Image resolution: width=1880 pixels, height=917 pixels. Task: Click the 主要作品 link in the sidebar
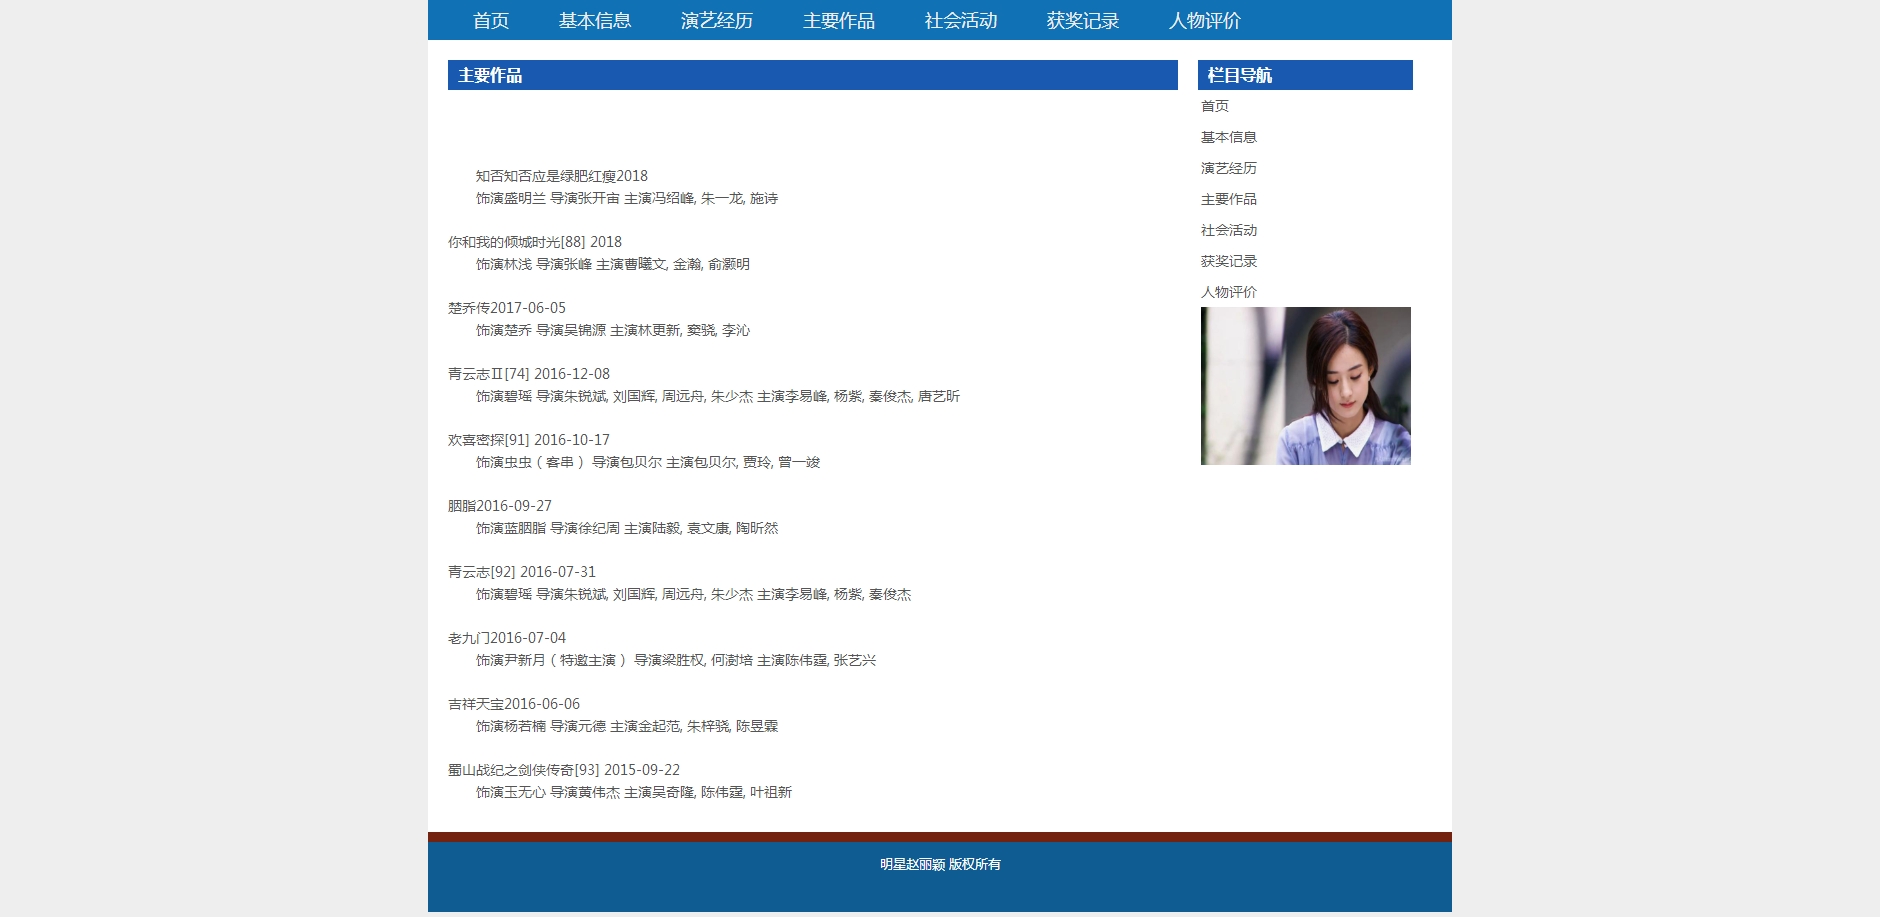pos(1228,199)
